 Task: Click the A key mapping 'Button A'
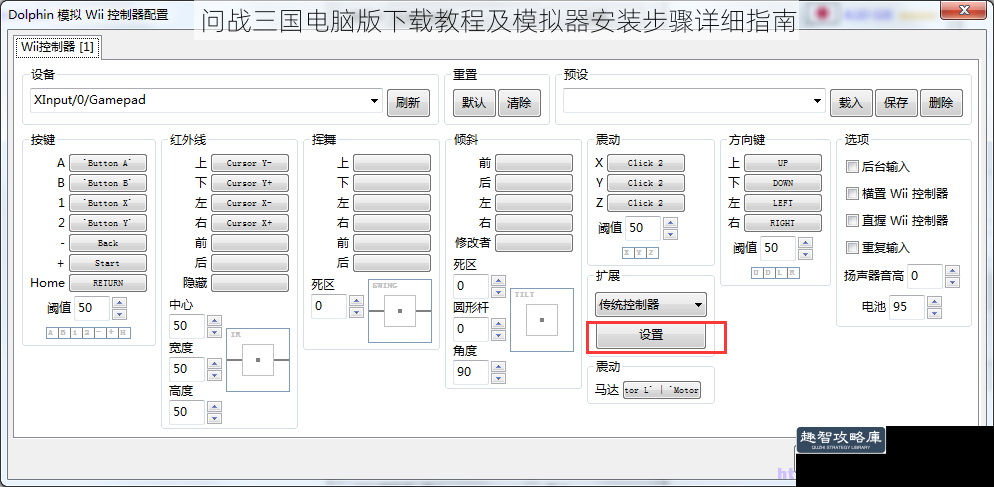108,163
